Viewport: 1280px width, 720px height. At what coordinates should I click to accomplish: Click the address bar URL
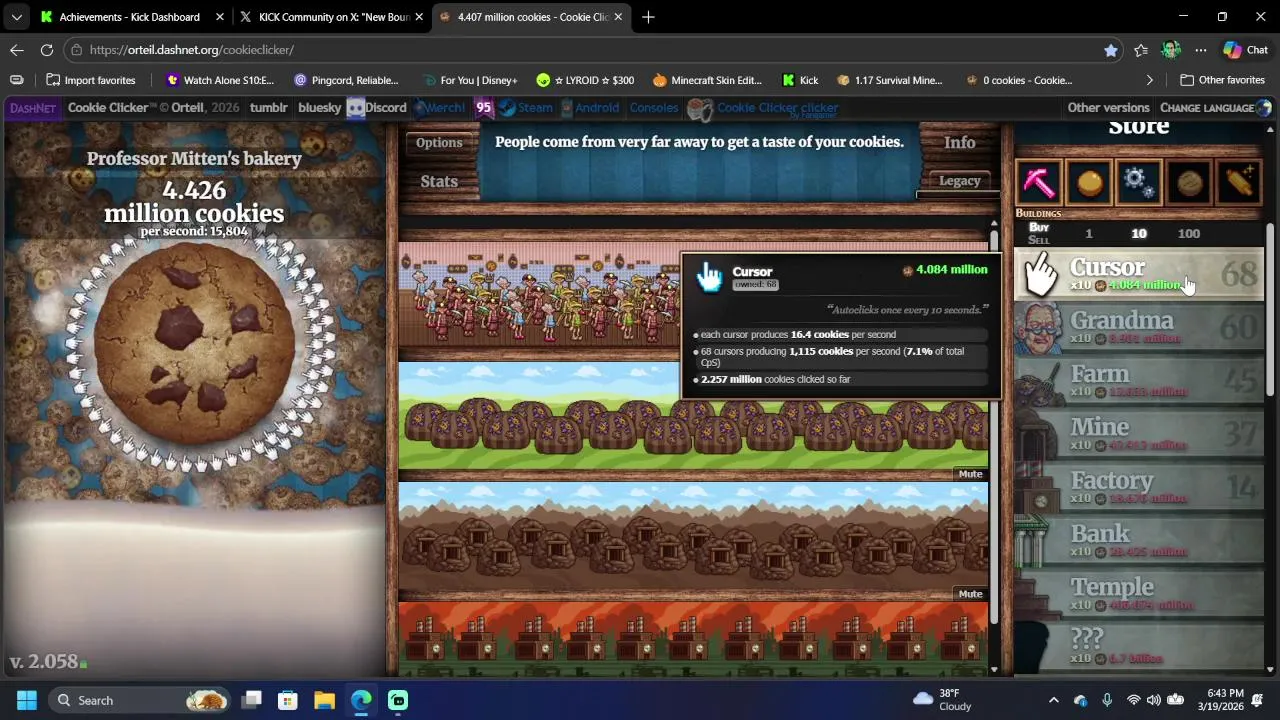(x=191, y=50)
